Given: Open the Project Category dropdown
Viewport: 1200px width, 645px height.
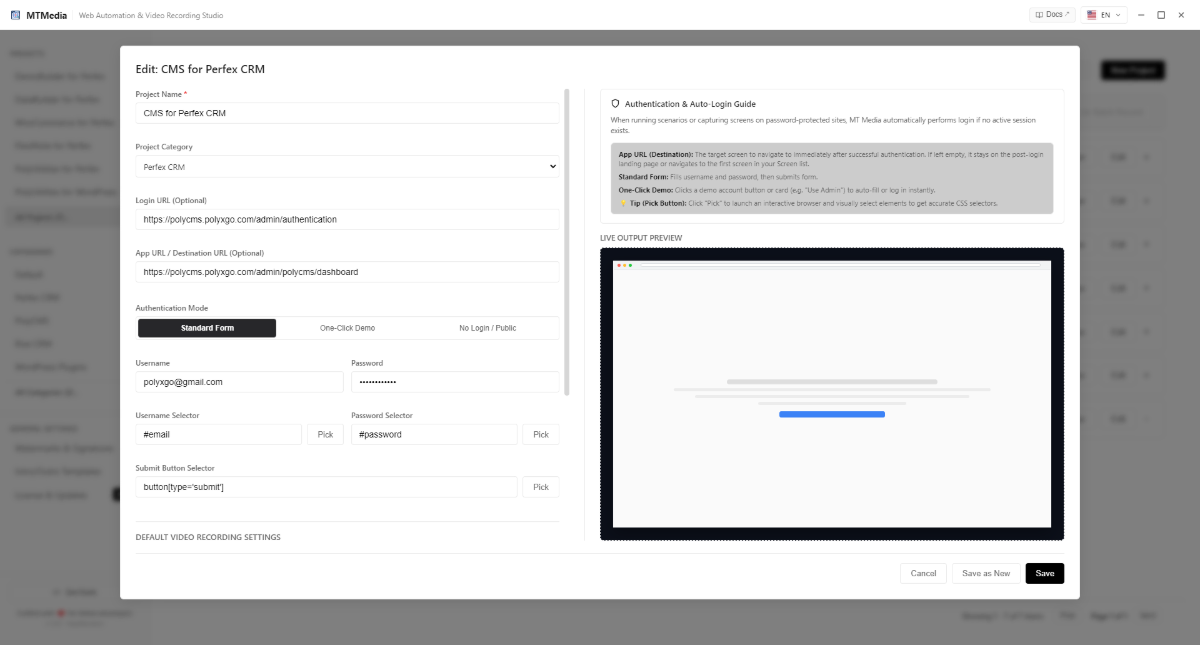Looking at the screenshot, I should (x=347, y=167).
